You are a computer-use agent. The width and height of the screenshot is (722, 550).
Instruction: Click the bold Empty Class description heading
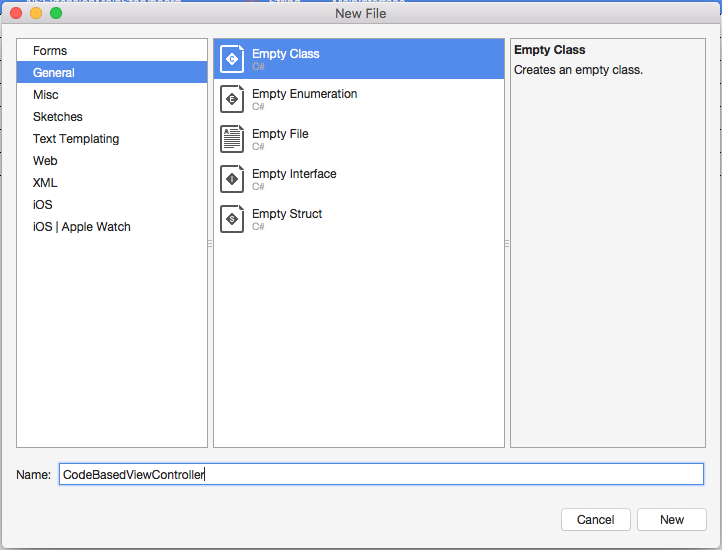(549, 50)
